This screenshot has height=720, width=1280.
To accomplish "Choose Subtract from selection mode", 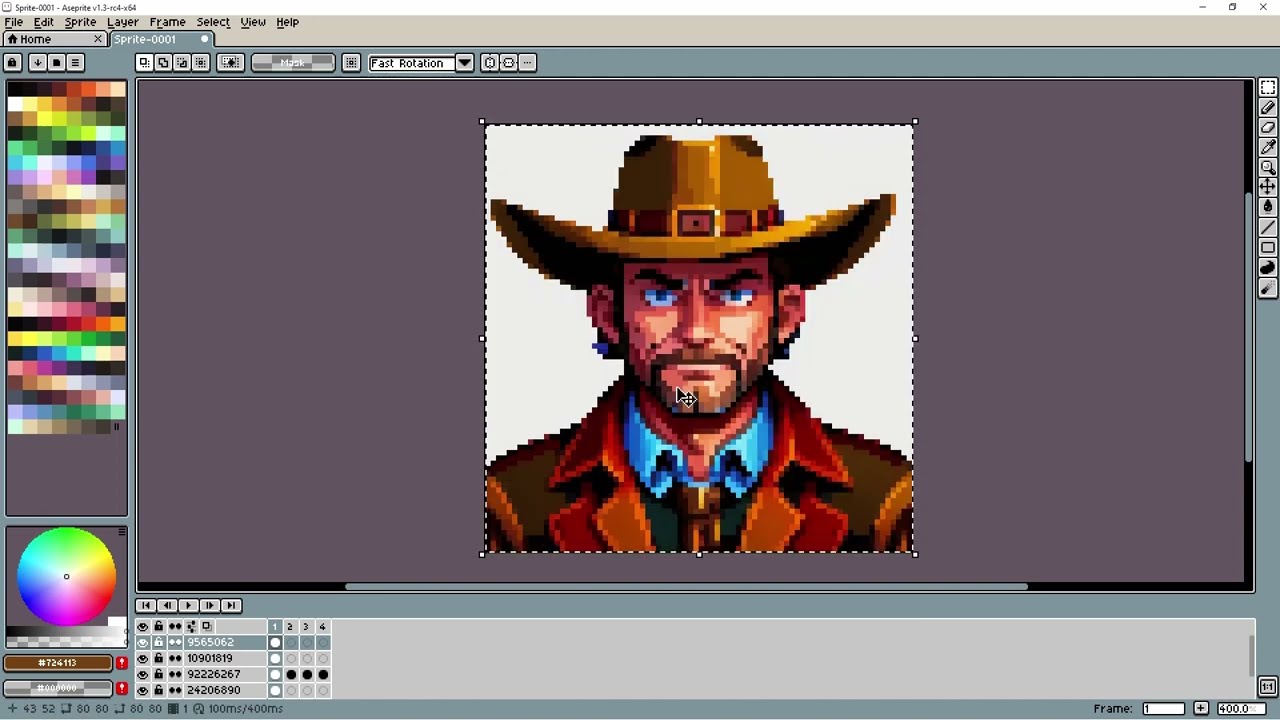I will tap(182, 63).
